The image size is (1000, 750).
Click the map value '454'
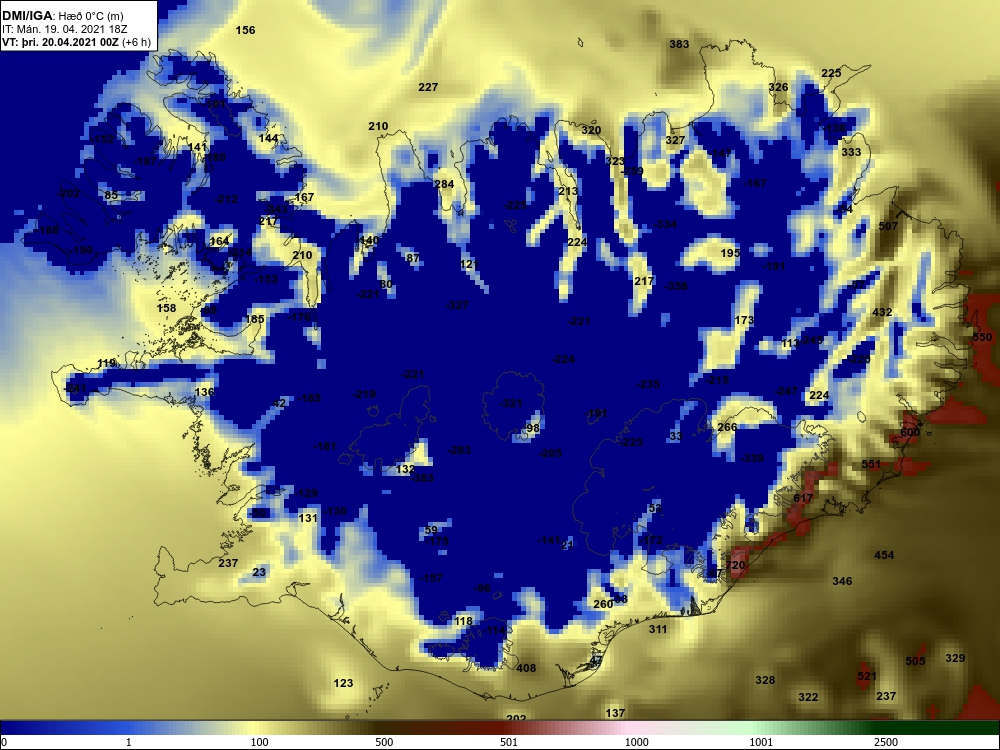pos(884,555)
